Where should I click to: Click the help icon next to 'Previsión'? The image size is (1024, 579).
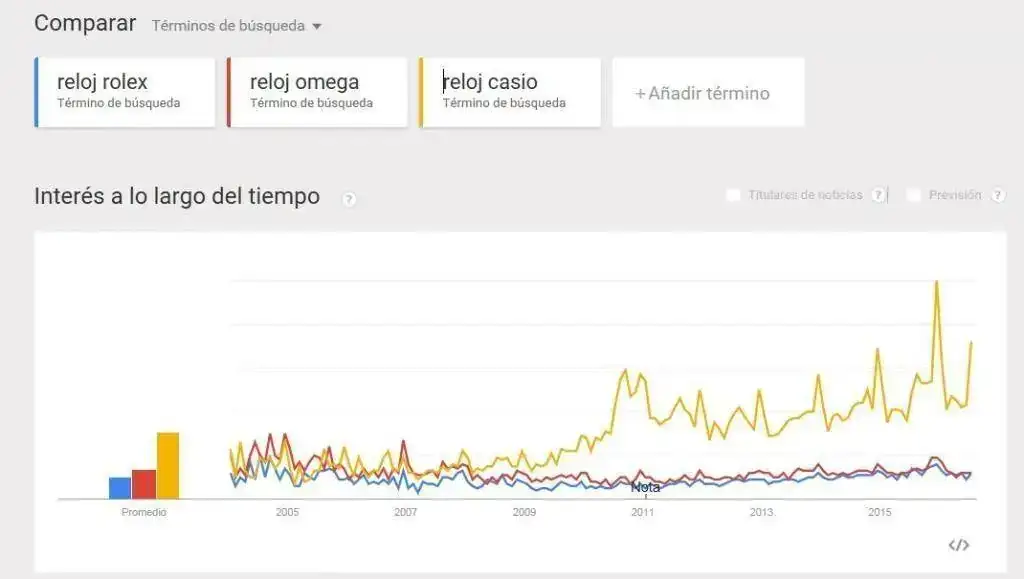click(997, 195)
